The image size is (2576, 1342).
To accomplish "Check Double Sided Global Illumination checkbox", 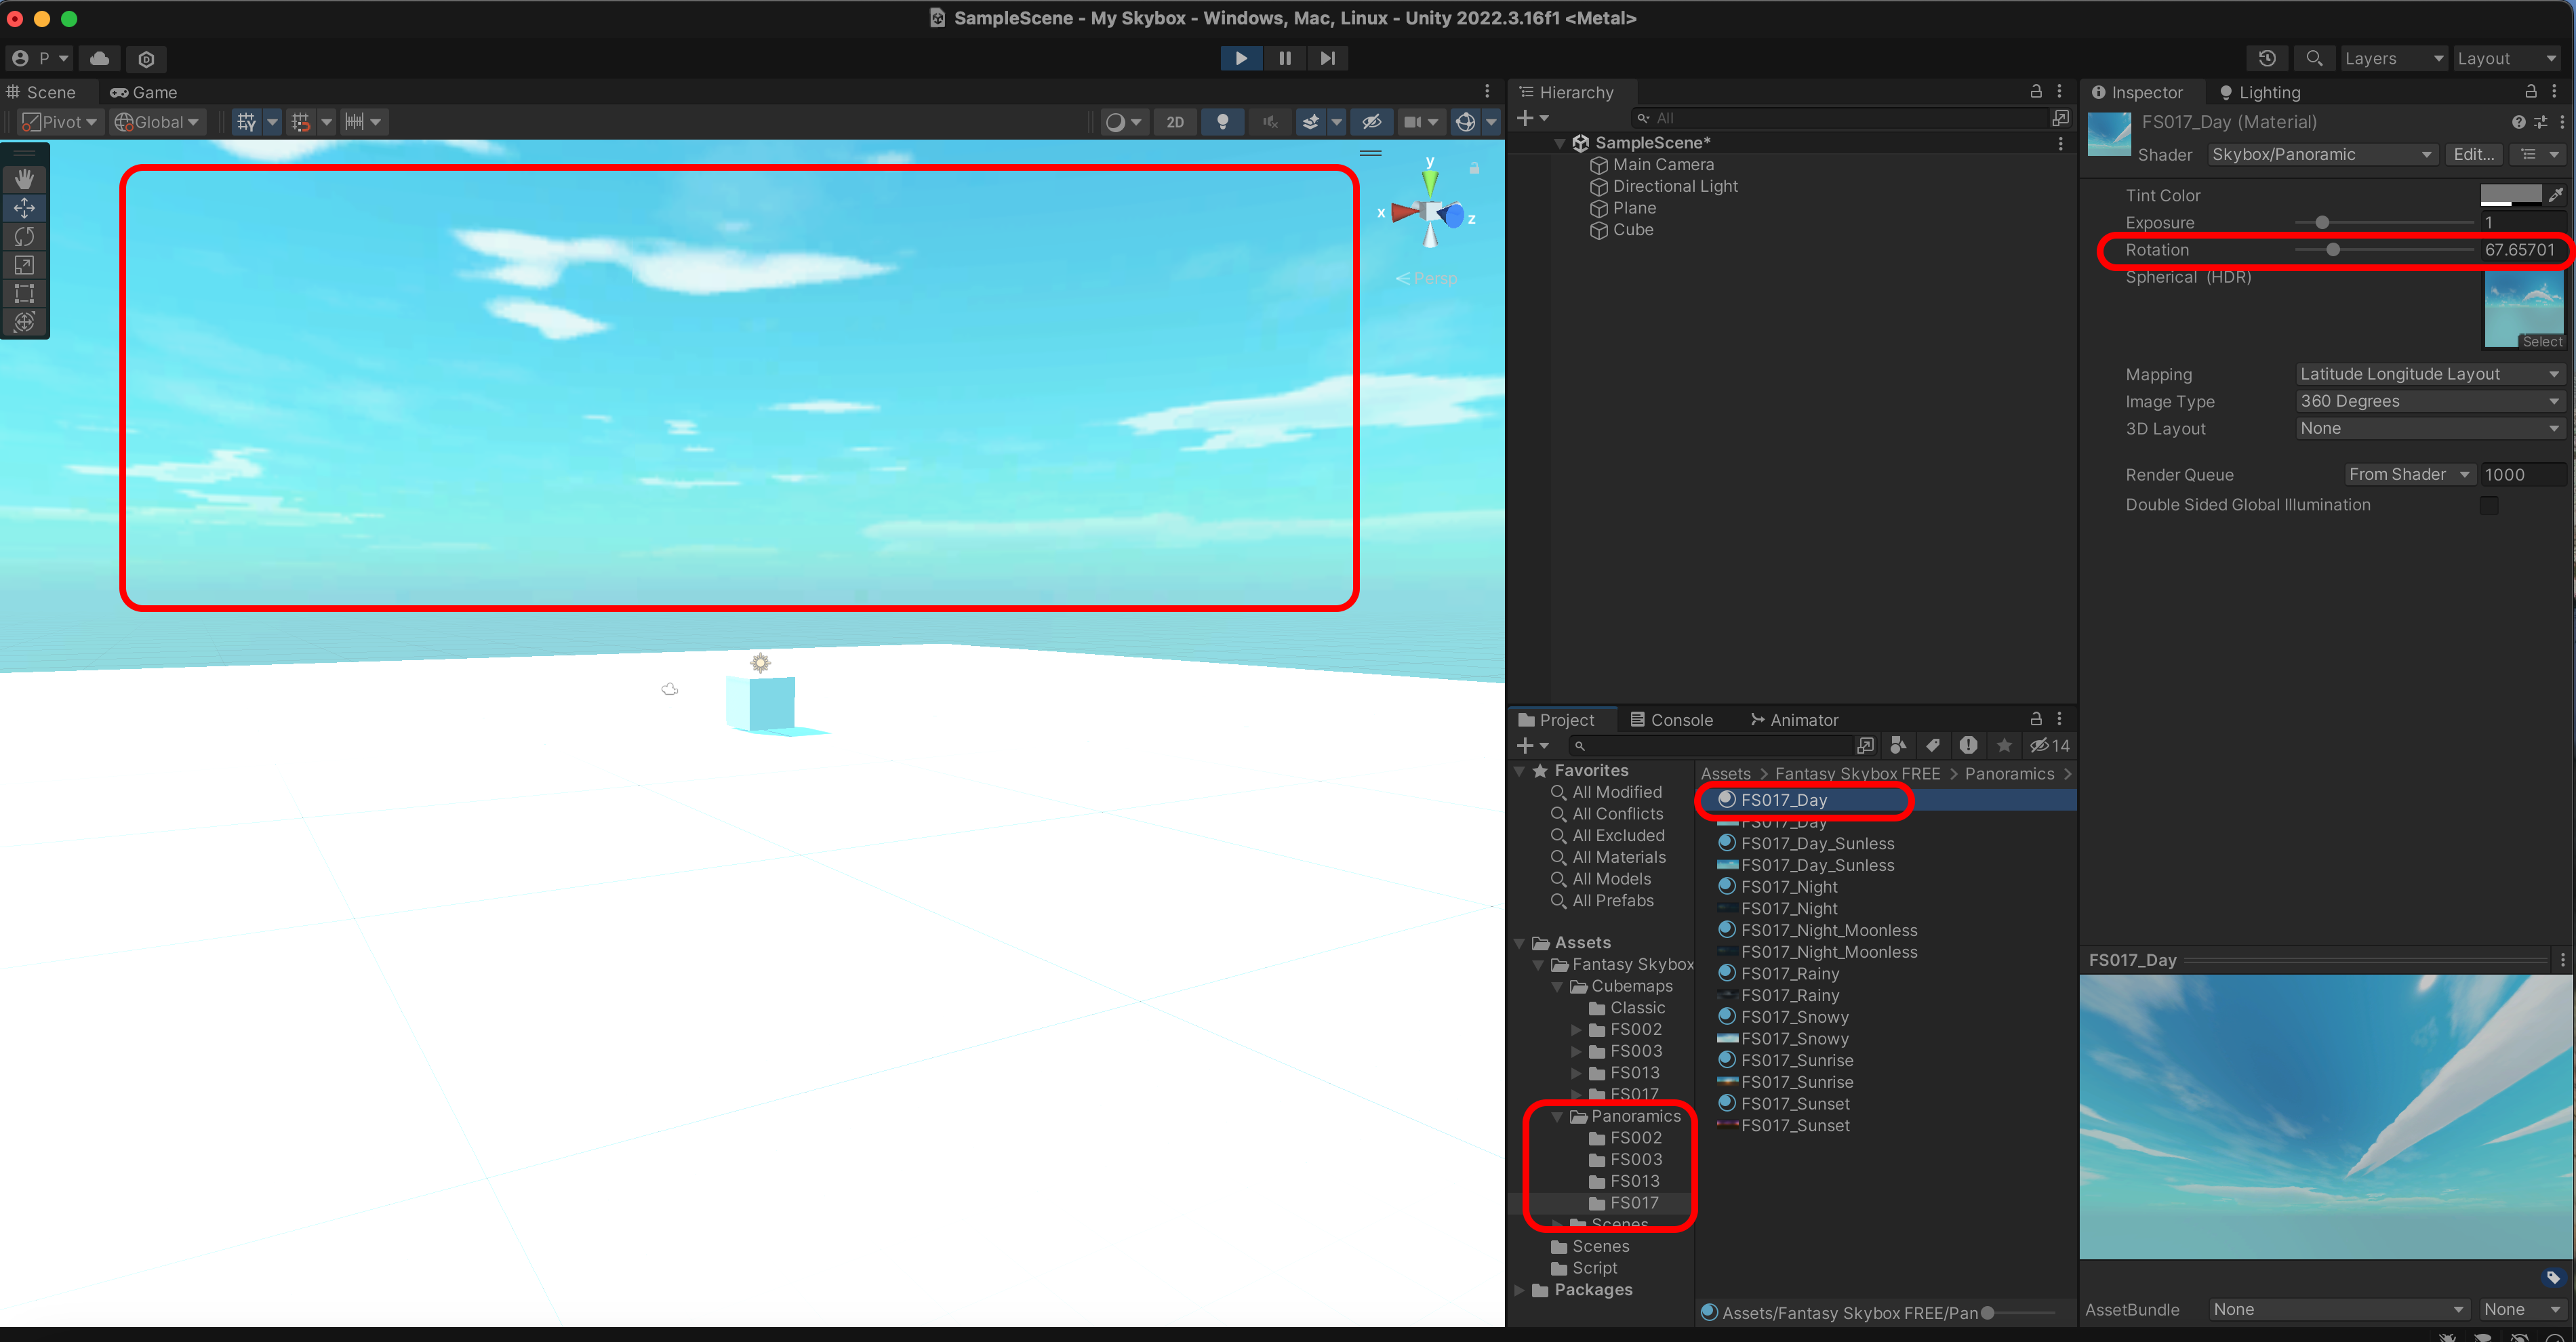I will pyautogui.click(x=2488, y=505).
